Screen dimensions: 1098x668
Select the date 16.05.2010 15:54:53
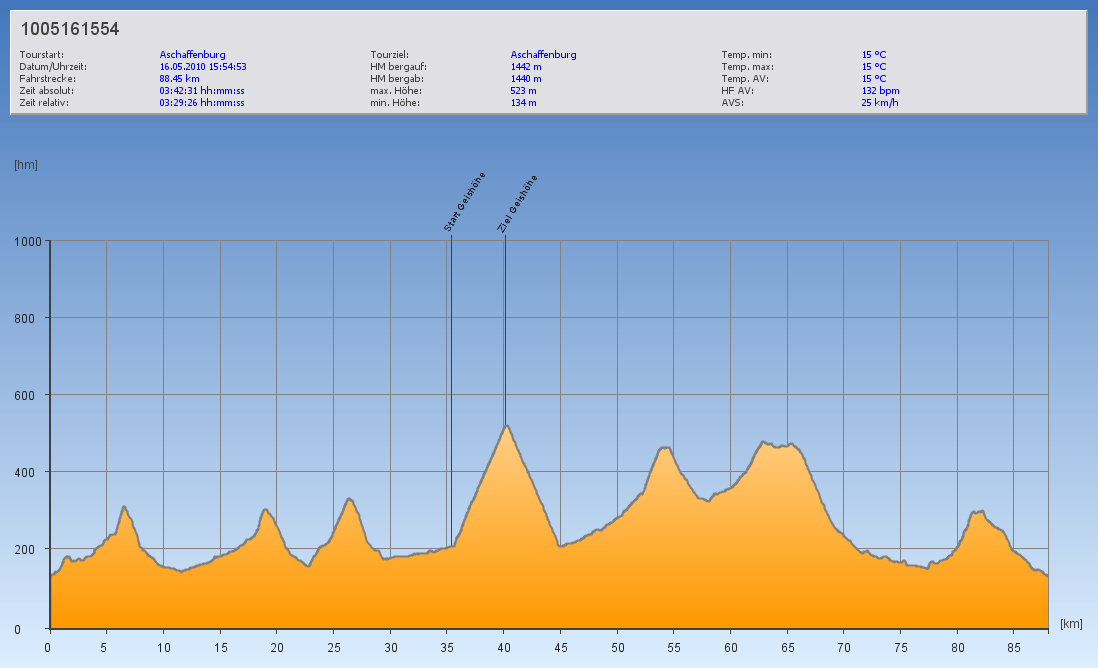tap(203, 67)
